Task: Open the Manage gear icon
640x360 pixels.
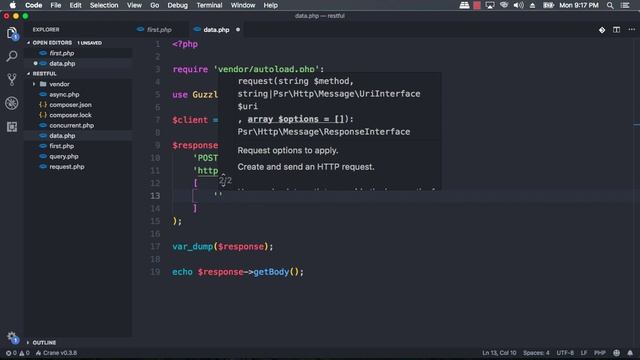Action: tap(12, 337)
